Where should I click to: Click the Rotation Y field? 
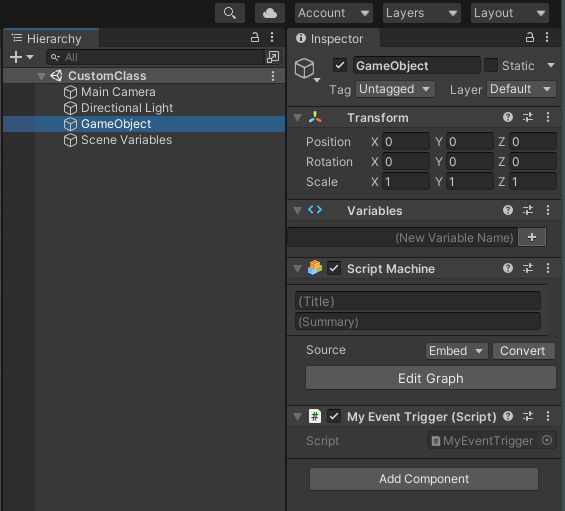coord(470,161)
